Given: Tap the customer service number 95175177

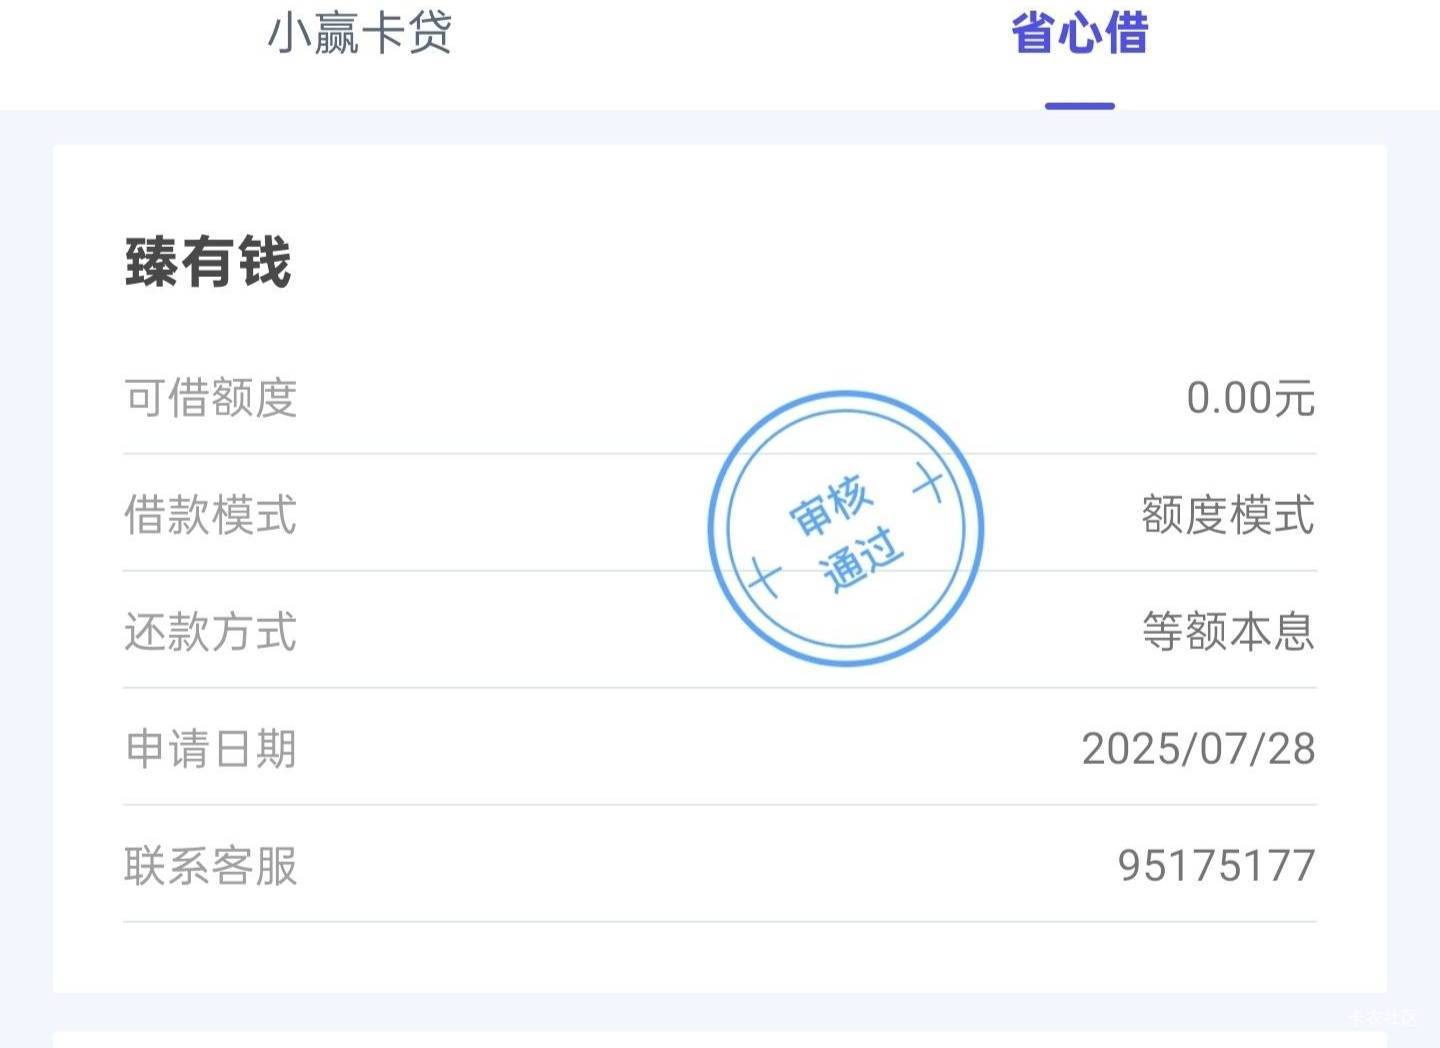Looking at the screenshot, I should click(1216, 866).
